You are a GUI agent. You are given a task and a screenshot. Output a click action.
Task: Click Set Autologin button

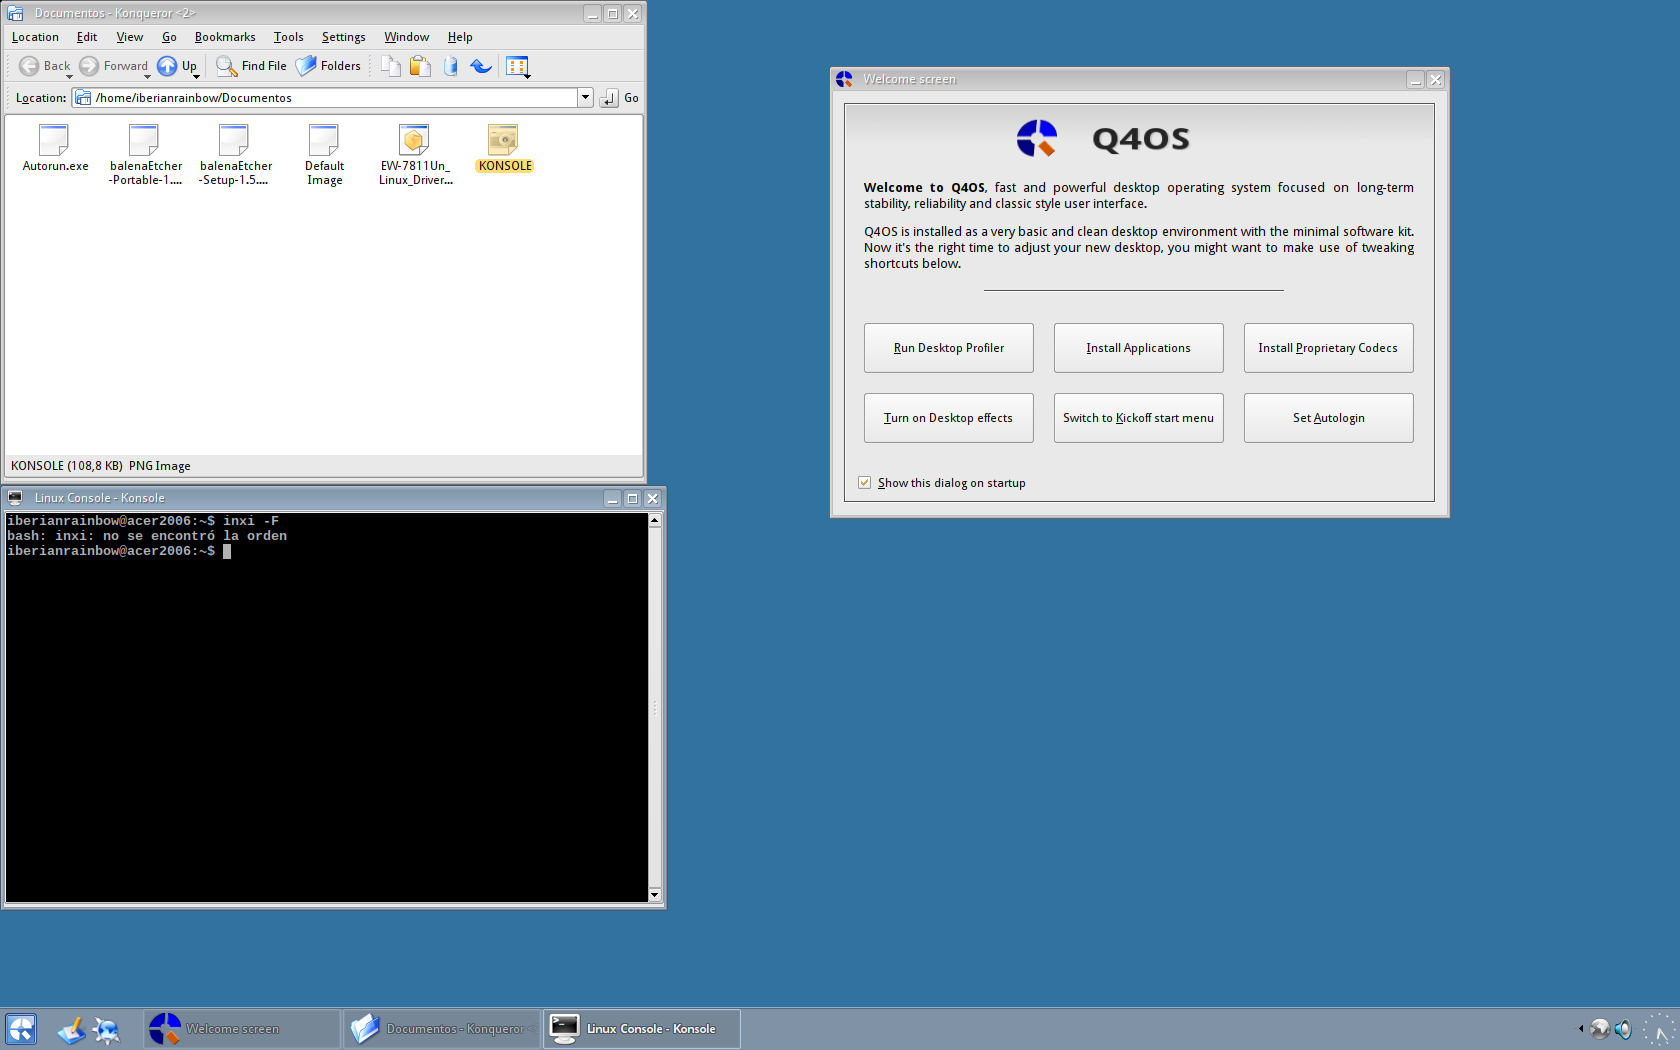[1328, 418]
